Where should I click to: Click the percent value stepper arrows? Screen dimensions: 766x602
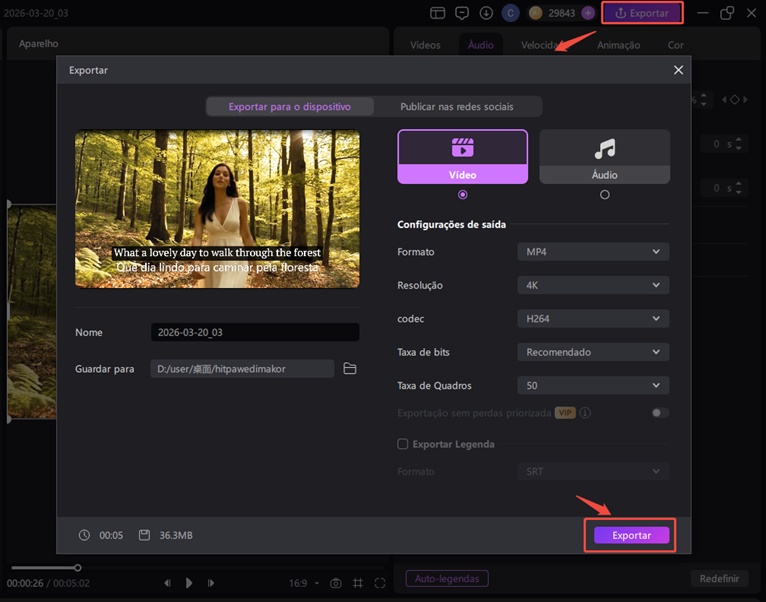point(703,100)
